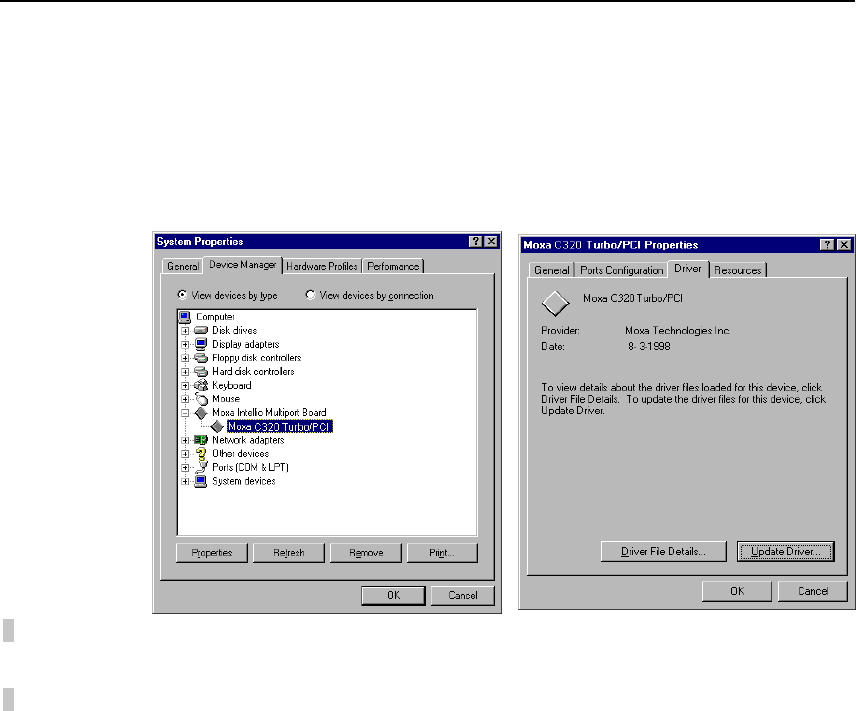Select the System devices label
Image resolution: width=856 pixels, height=711 pixels.
(243, 481)
